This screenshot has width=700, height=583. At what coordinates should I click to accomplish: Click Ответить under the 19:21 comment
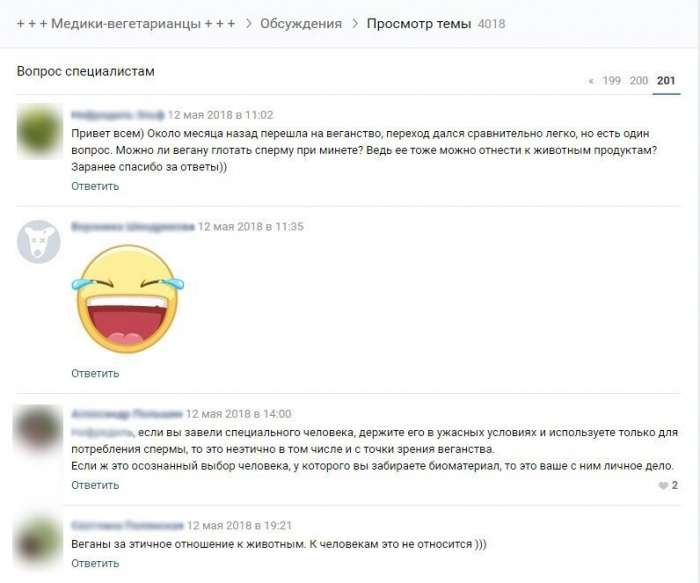(x=95, y=563)
